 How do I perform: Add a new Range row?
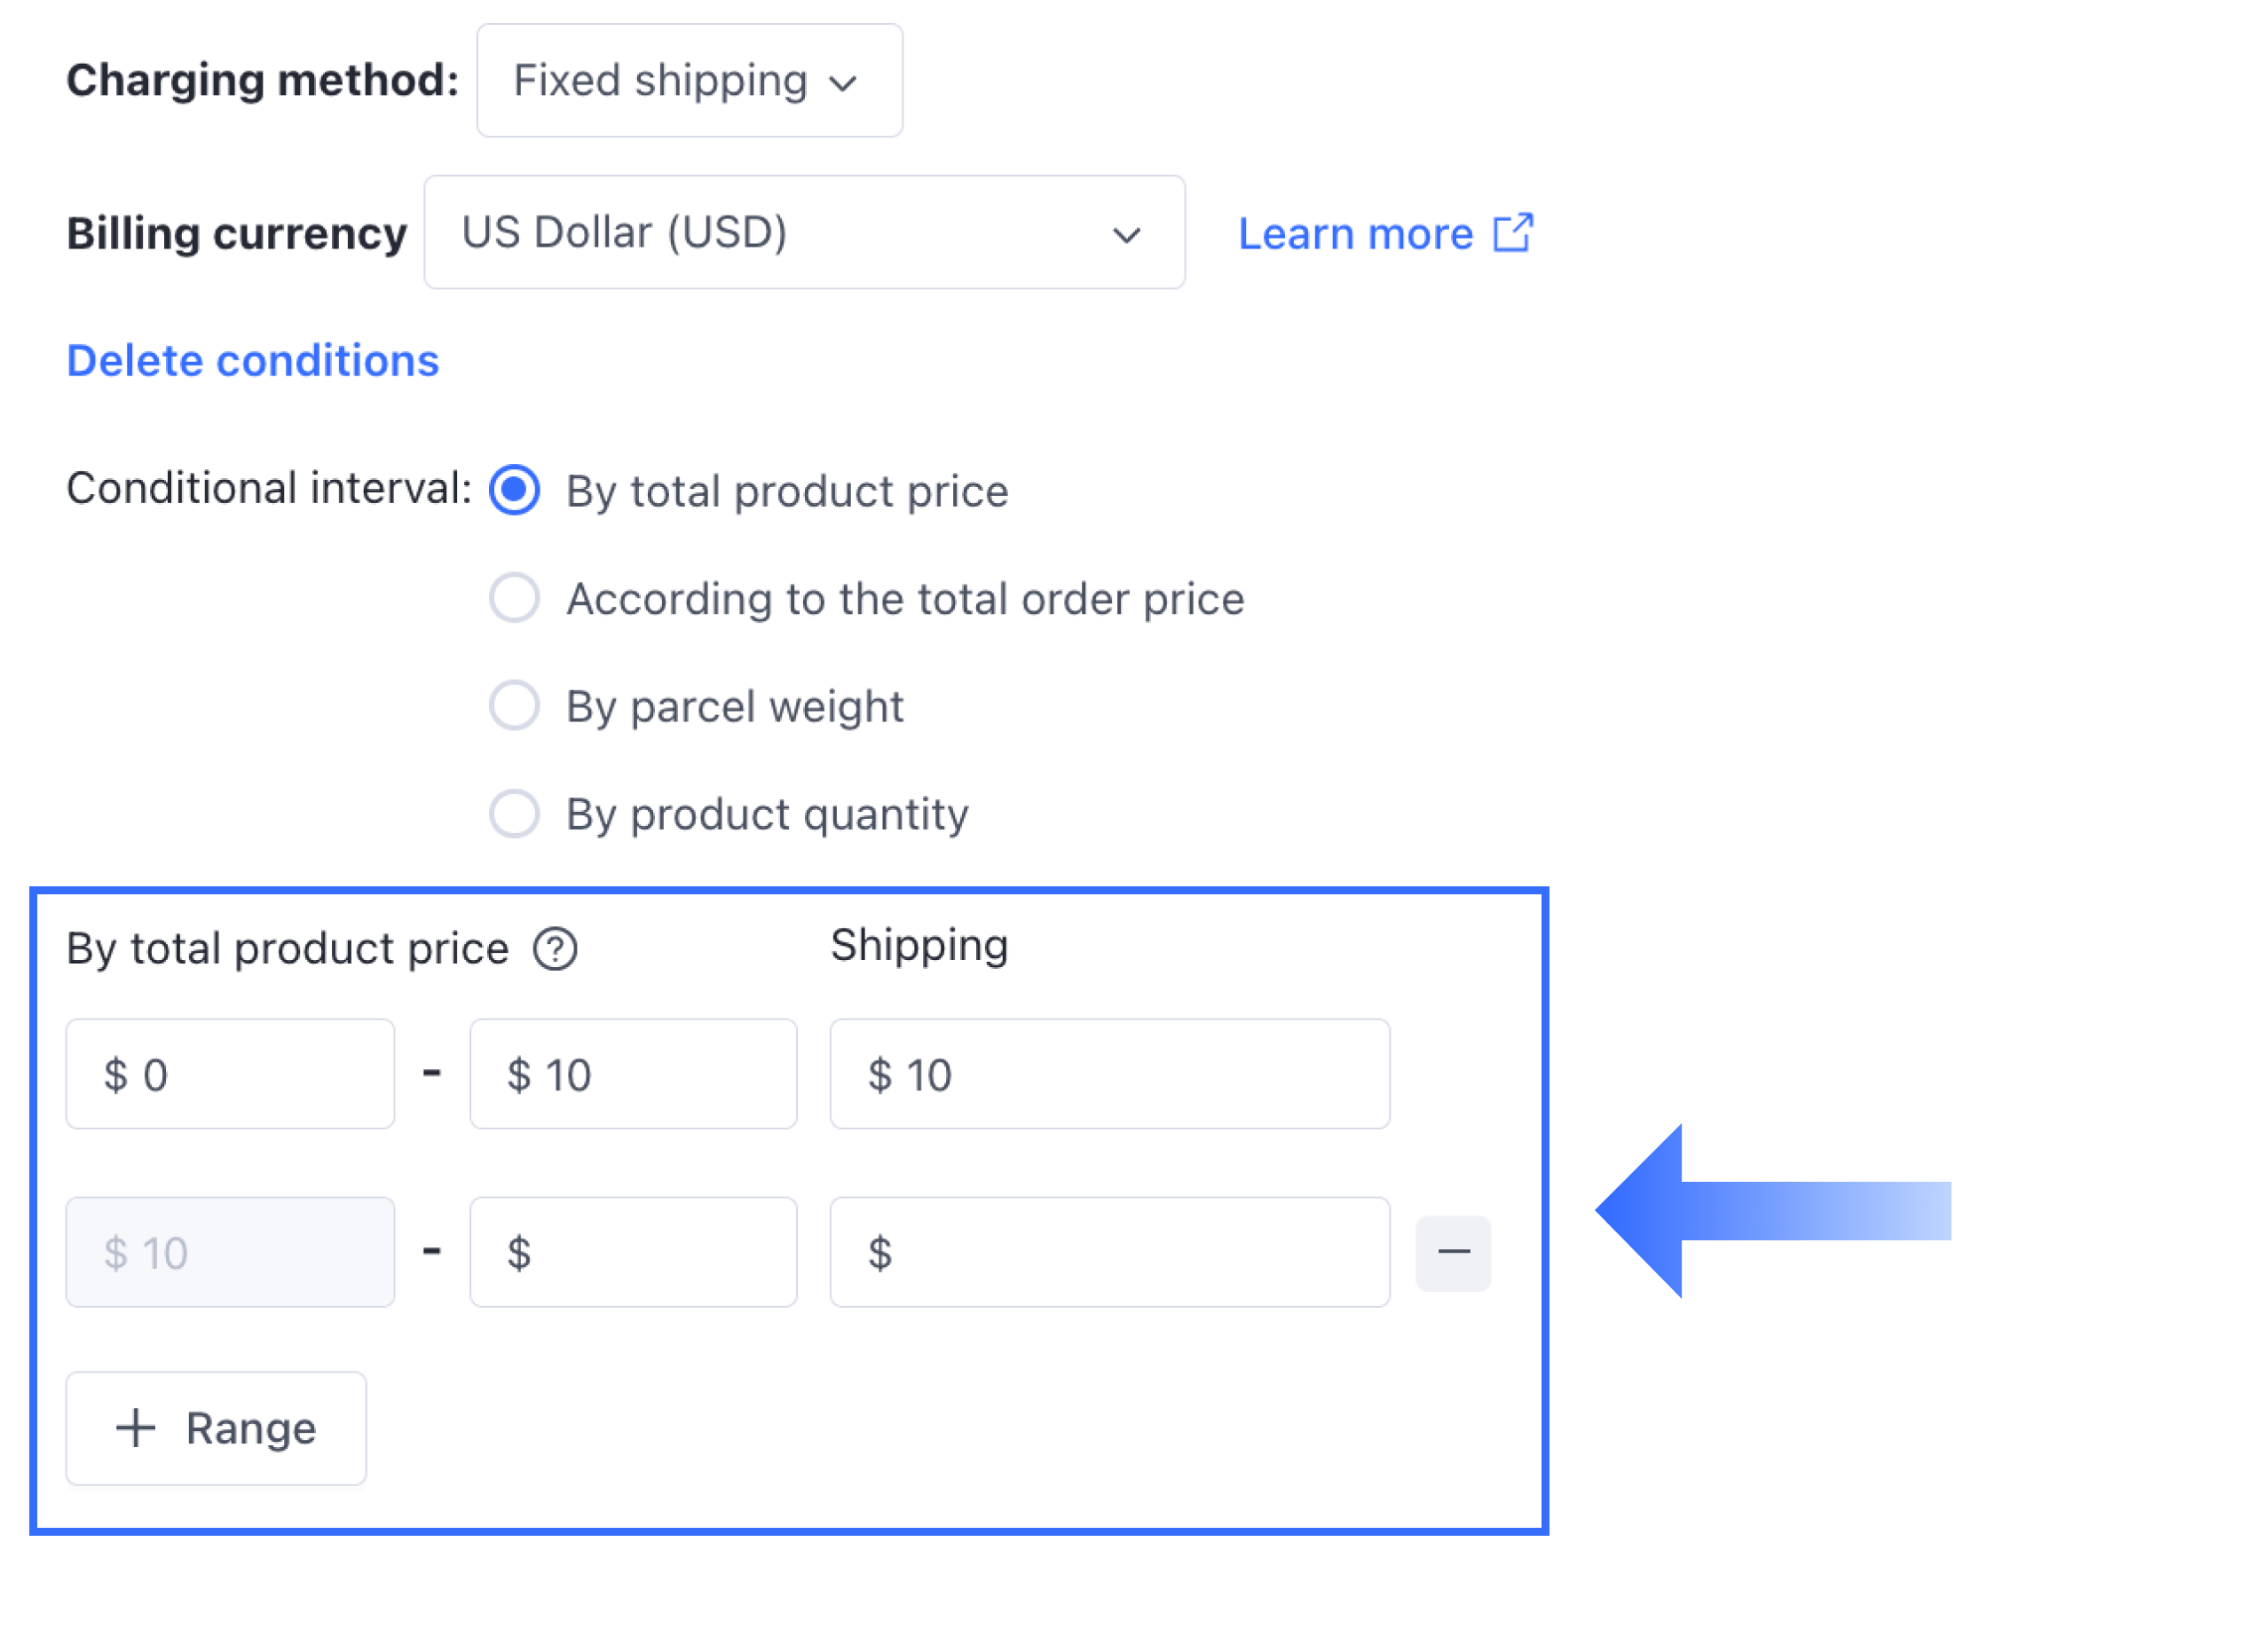(x=216, y=1428)
